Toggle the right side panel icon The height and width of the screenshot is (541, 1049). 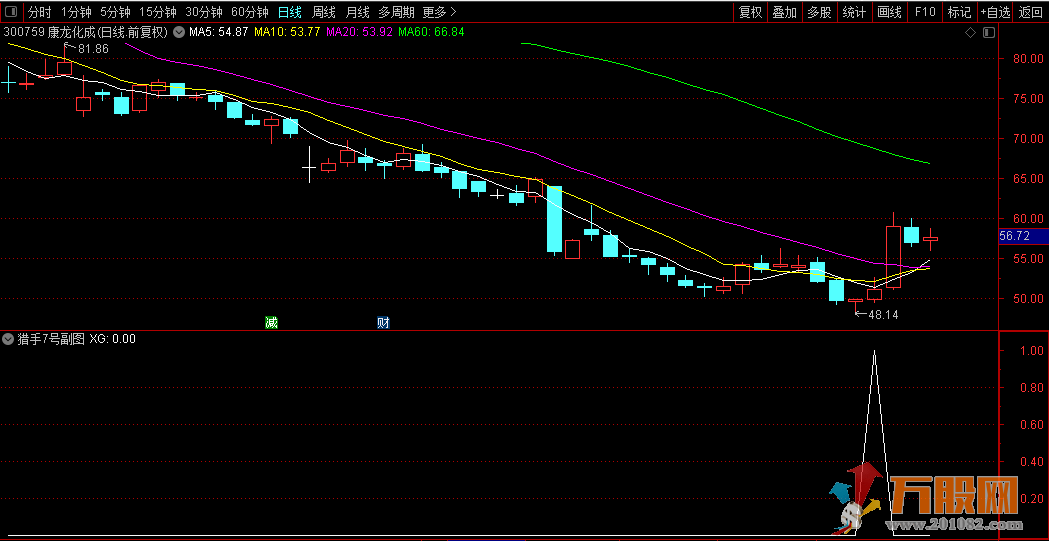click(989, 32)
